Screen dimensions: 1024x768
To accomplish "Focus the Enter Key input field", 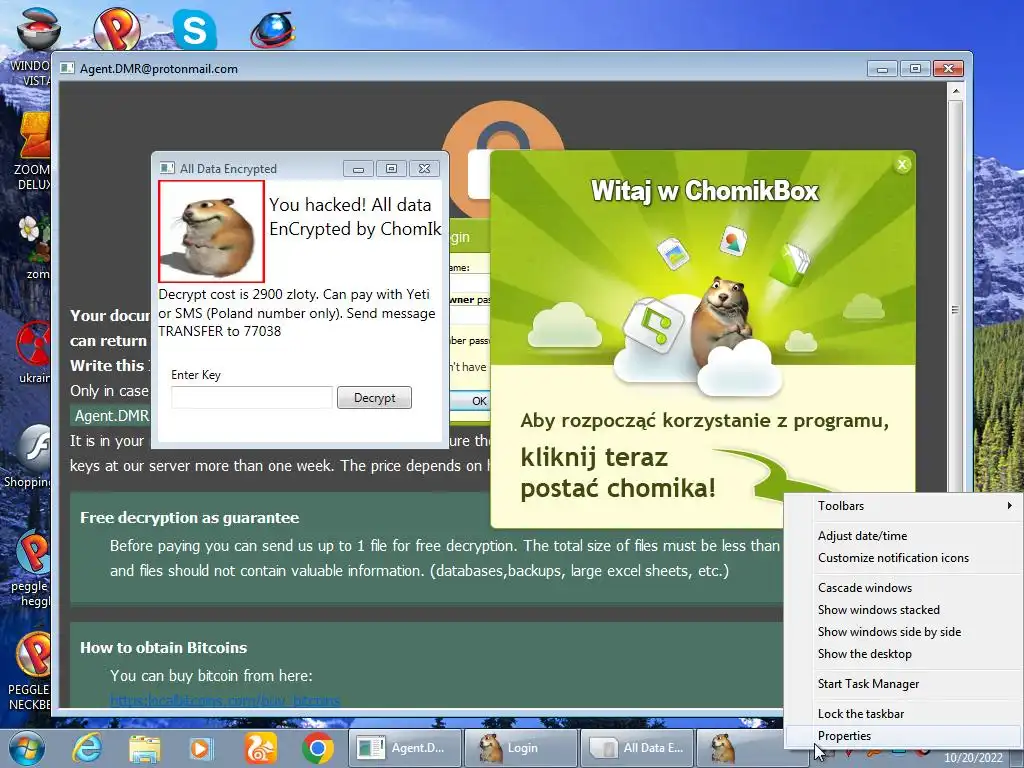I will click(x=251, y=397).
